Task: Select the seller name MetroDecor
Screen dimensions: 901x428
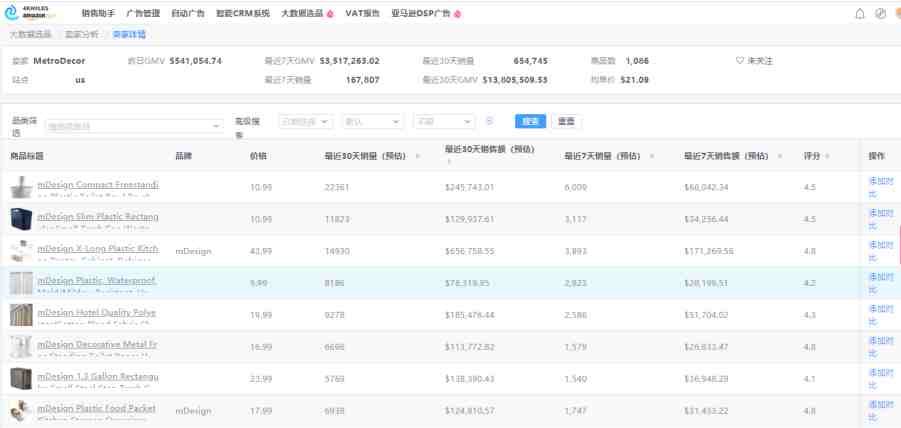Action: pos(59,60)
